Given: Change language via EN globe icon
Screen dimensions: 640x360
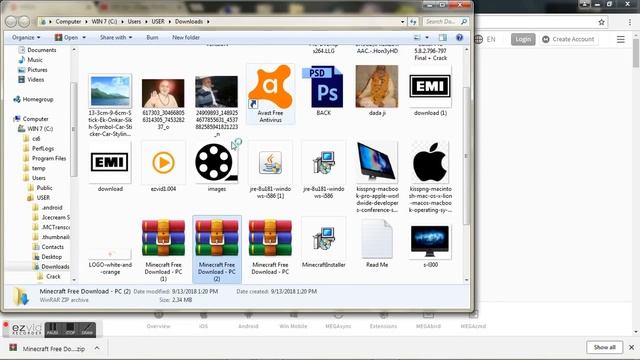Looking at the screenshot, I should click(485, 39).
